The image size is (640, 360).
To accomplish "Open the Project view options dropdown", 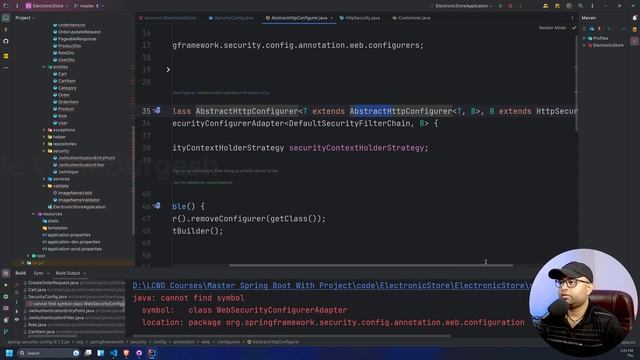I will (25, 18).
